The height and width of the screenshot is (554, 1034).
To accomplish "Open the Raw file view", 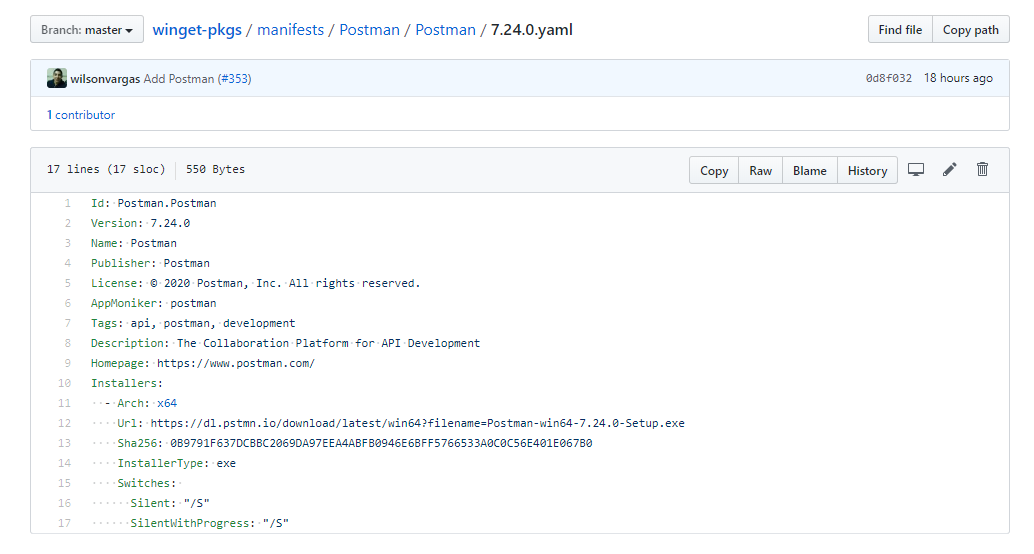I will (760, 171).
